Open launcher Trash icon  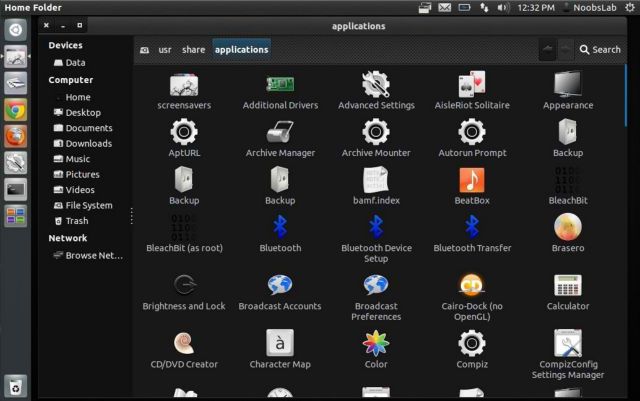[x=16, y=386]
